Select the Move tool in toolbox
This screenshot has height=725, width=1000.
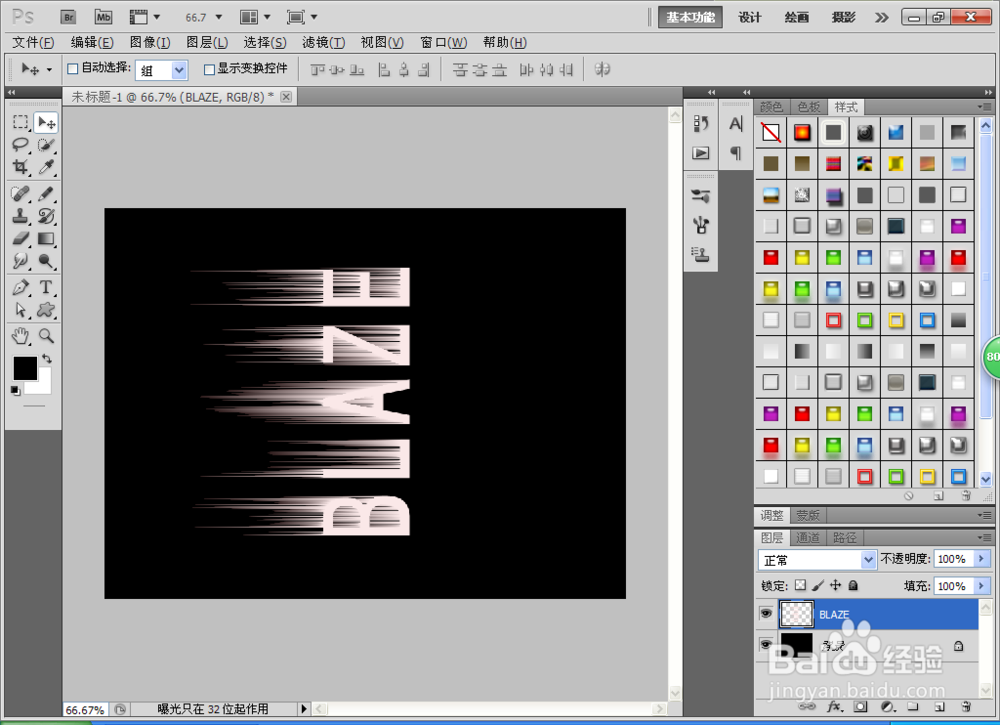(46, 122)
